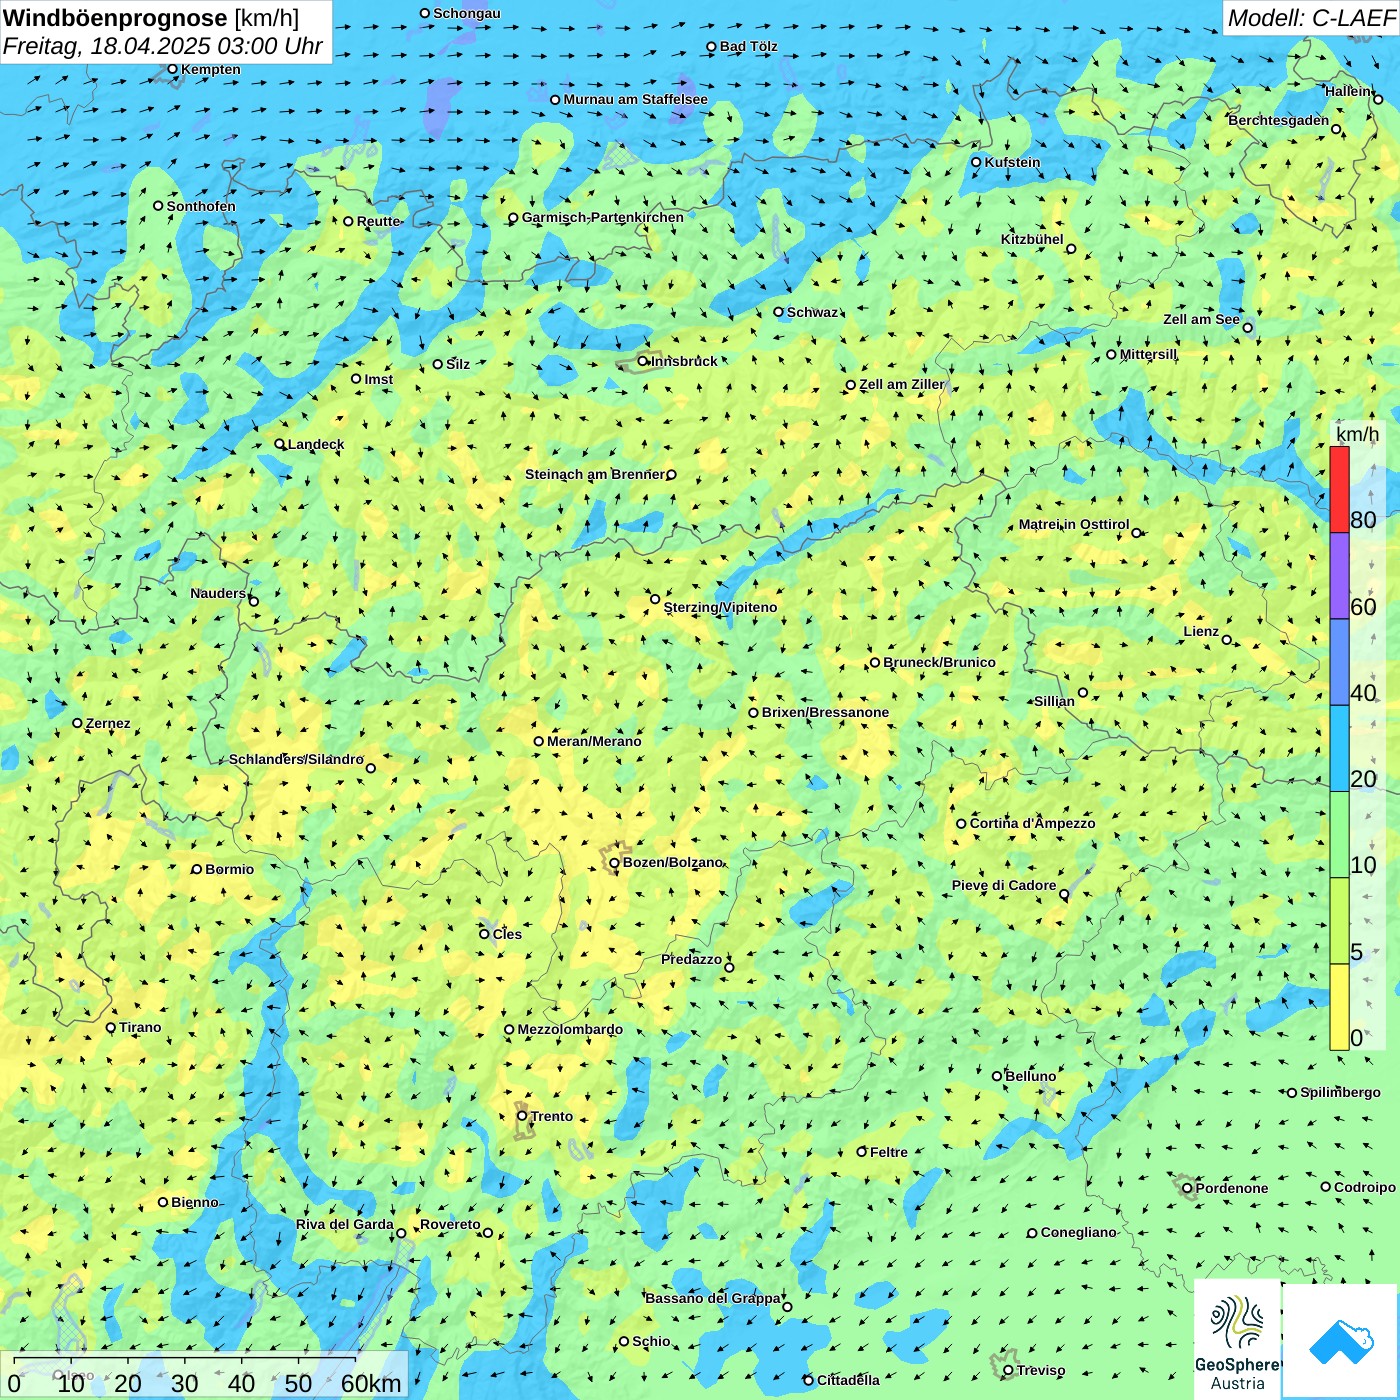The image size is (1400, 1400).
Task: Click the Bormio city marker
Action: click(197, 869)
